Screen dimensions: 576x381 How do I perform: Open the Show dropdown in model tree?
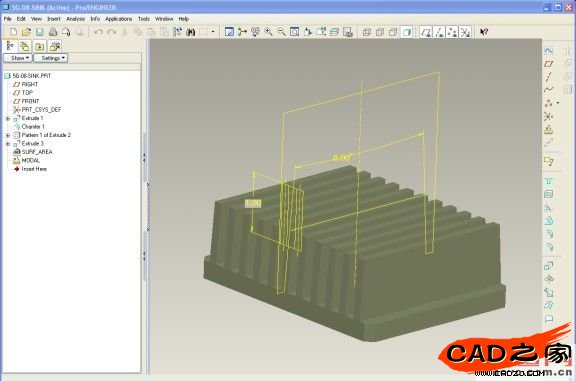tap(18, 58)
